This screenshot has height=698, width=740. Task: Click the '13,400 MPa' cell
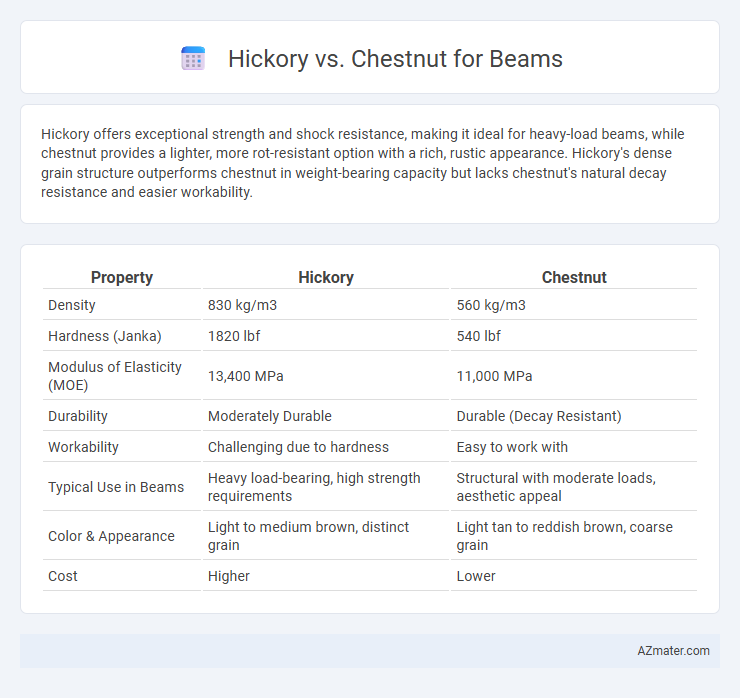coord(245,376)
